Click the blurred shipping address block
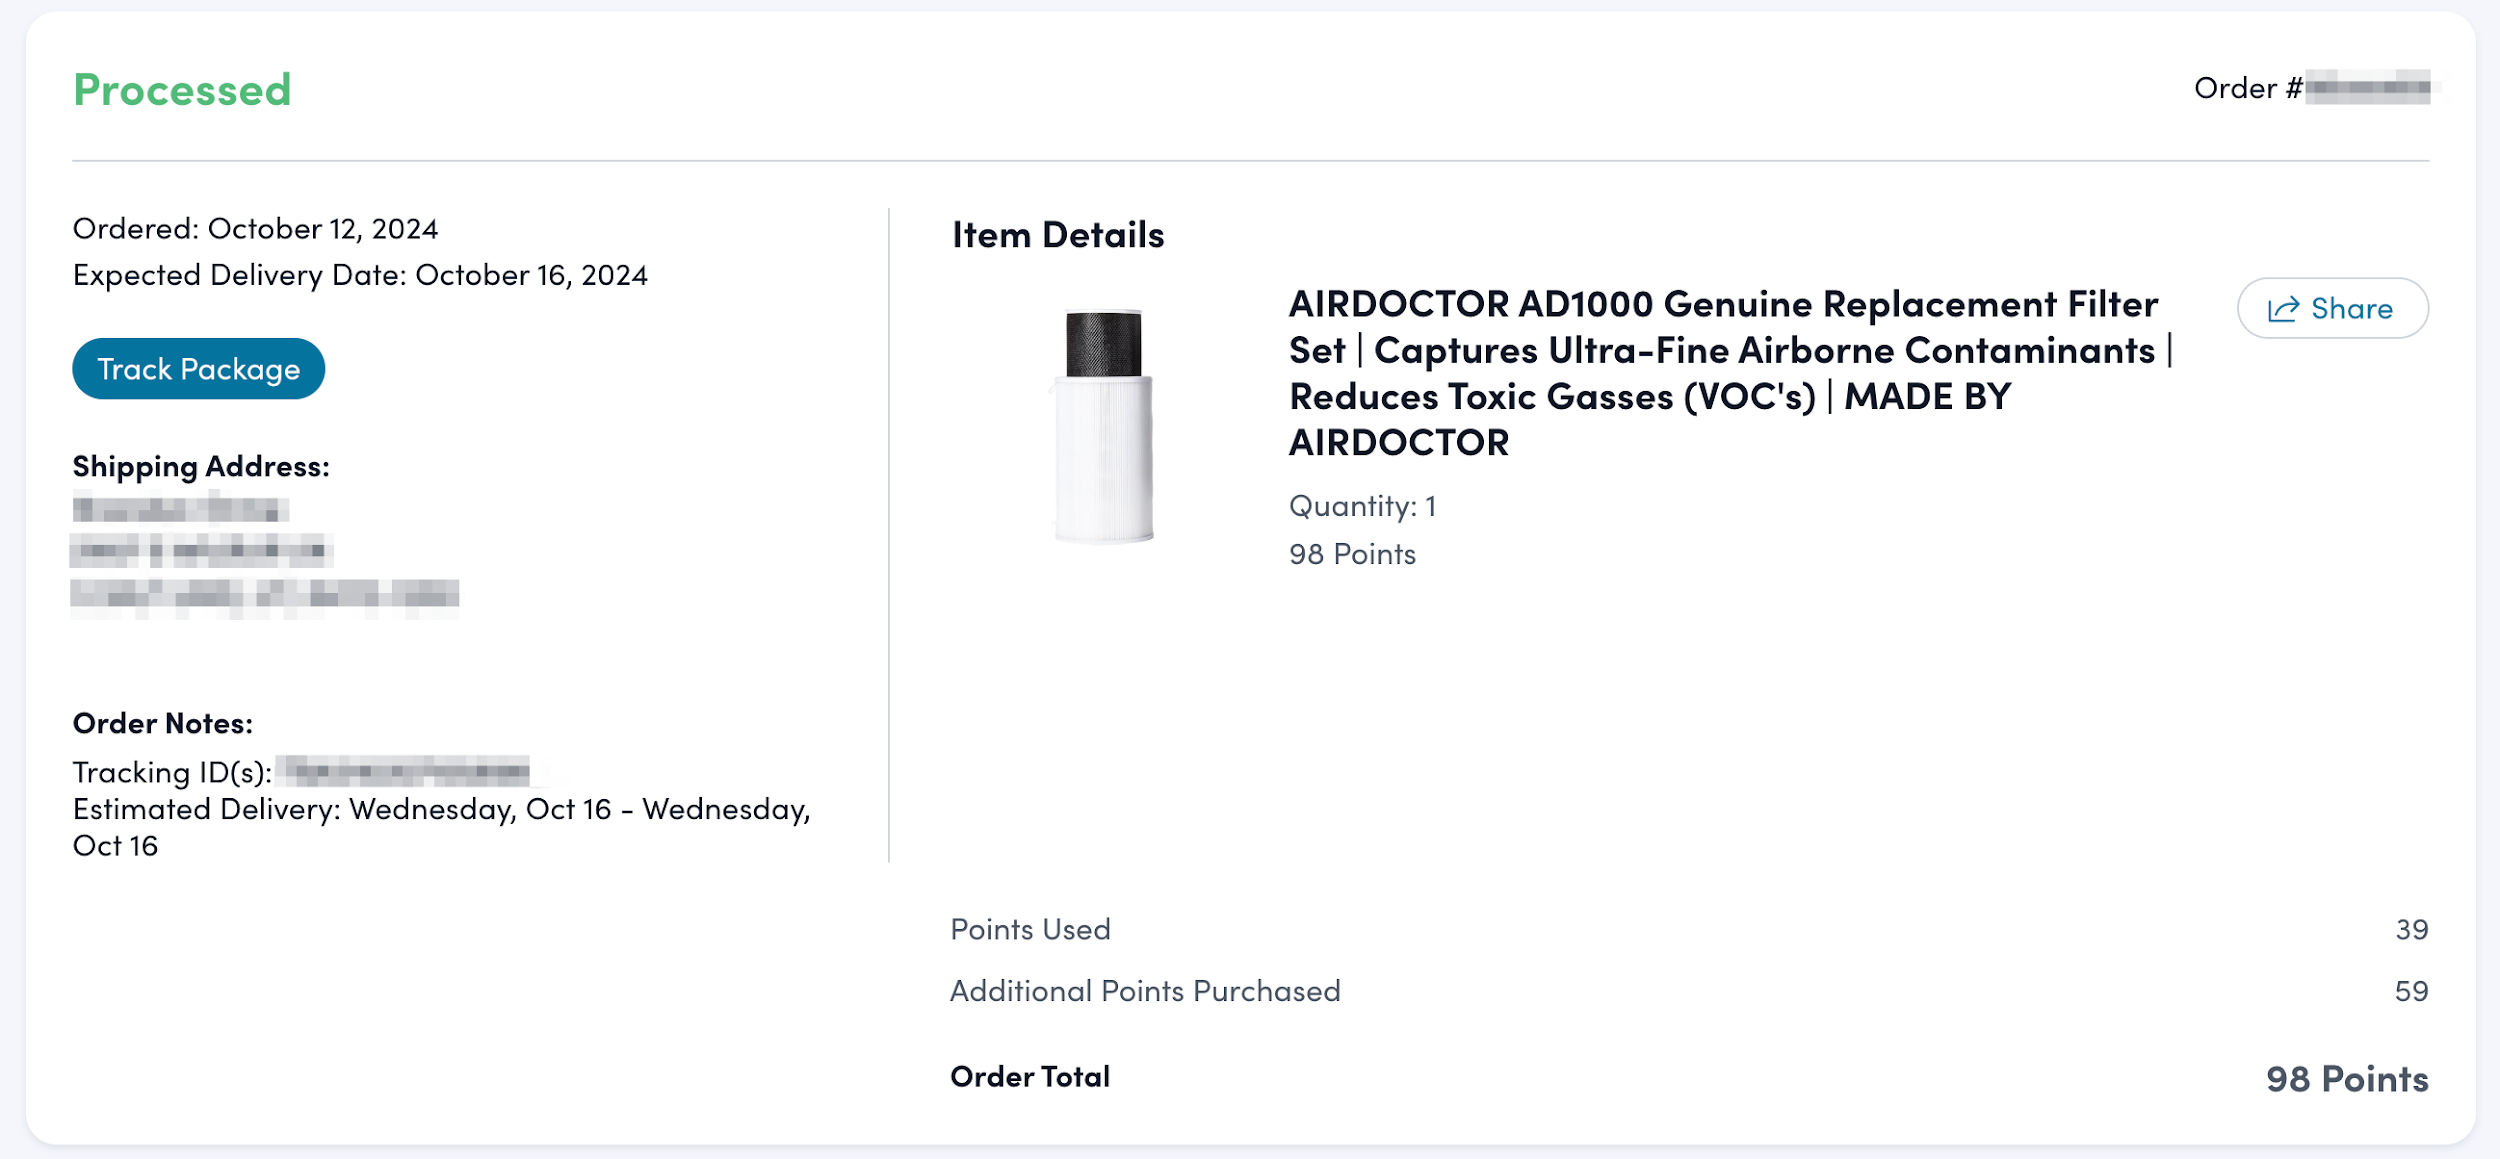 (x=264, y=551)
